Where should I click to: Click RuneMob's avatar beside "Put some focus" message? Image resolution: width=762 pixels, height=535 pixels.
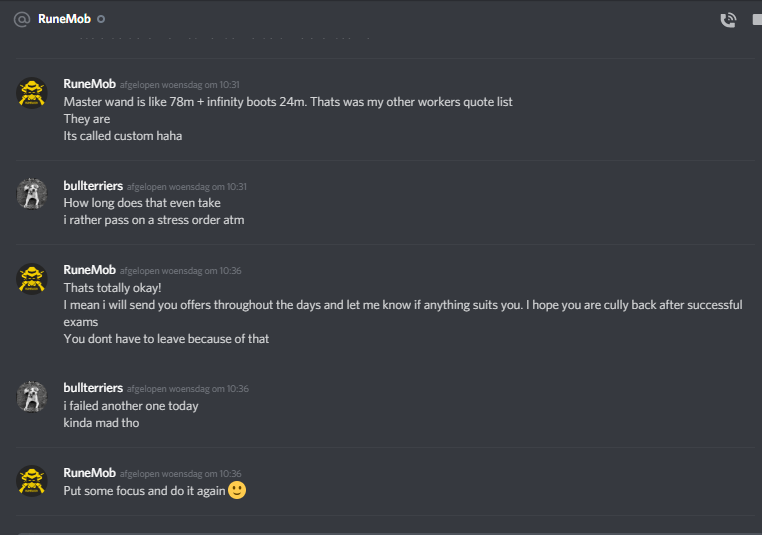click(33, 482)
